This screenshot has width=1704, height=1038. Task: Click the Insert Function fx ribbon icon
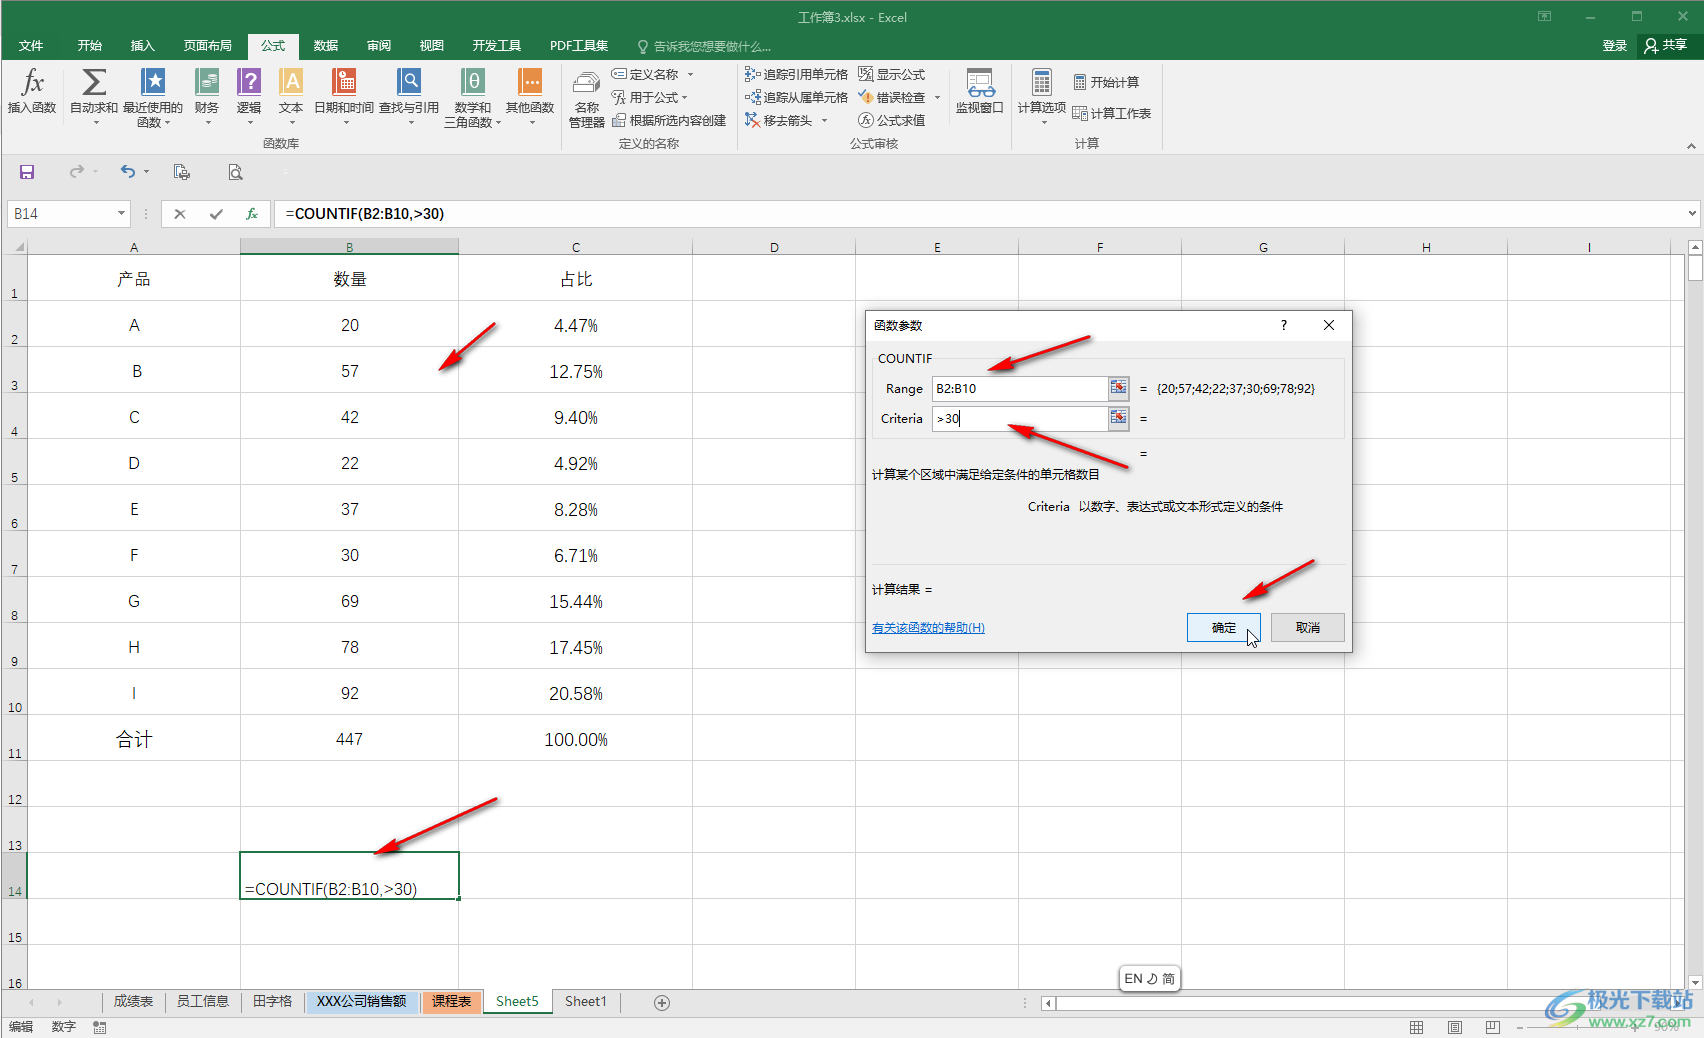32,82
